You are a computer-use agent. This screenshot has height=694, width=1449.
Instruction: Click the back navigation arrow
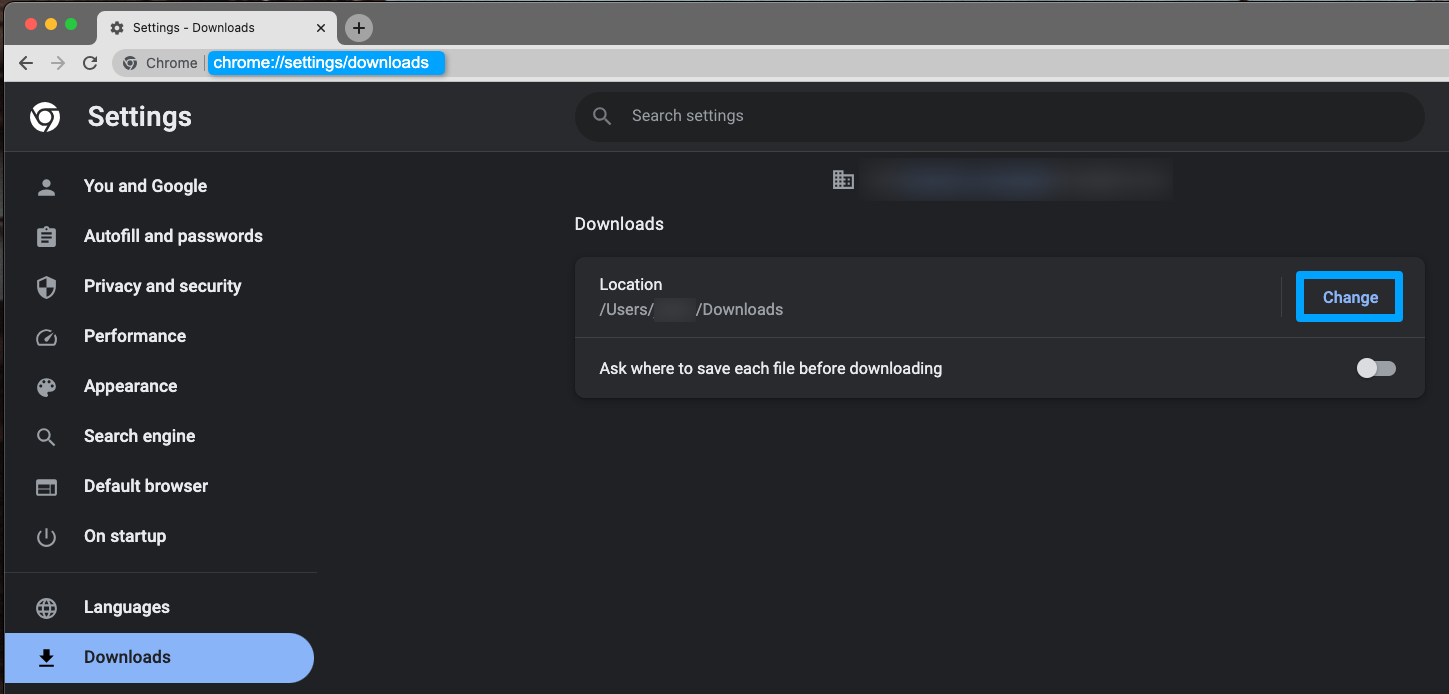click(26, 63)
